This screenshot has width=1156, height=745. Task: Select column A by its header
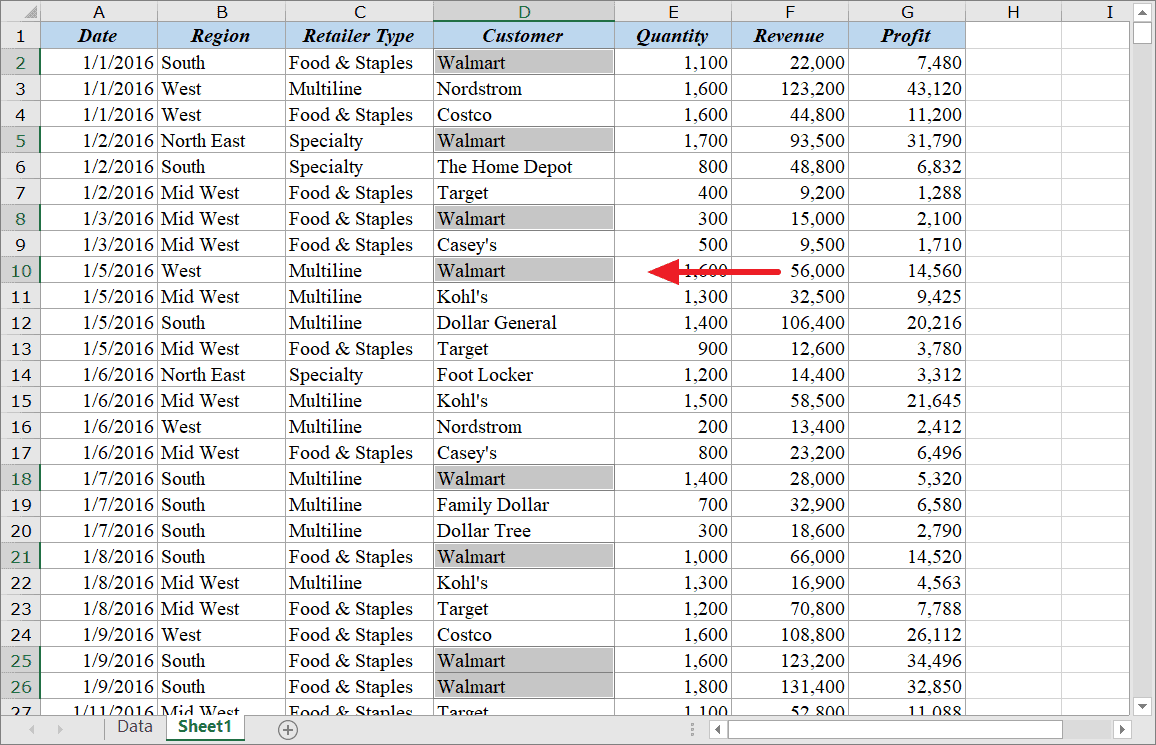pos(98,11)
